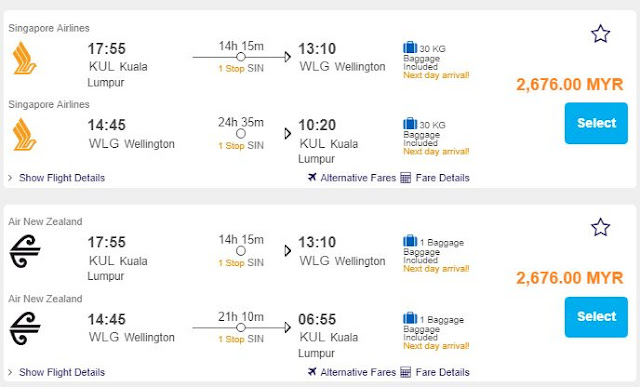The height and width of the screenshot is (387, 640).
Task: Favorite the Air New Zealand itinerary star
Action: pos(600,227)
